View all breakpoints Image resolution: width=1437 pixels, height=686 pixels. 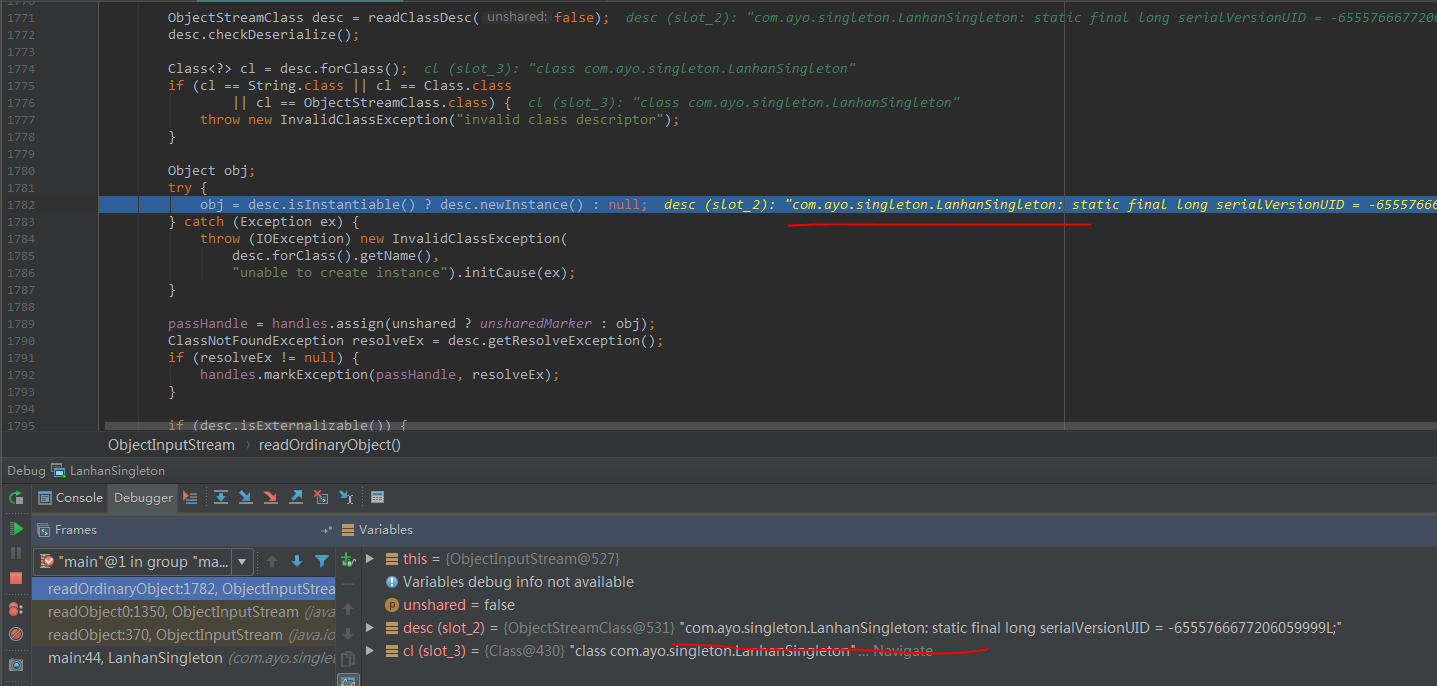point(16,608)
